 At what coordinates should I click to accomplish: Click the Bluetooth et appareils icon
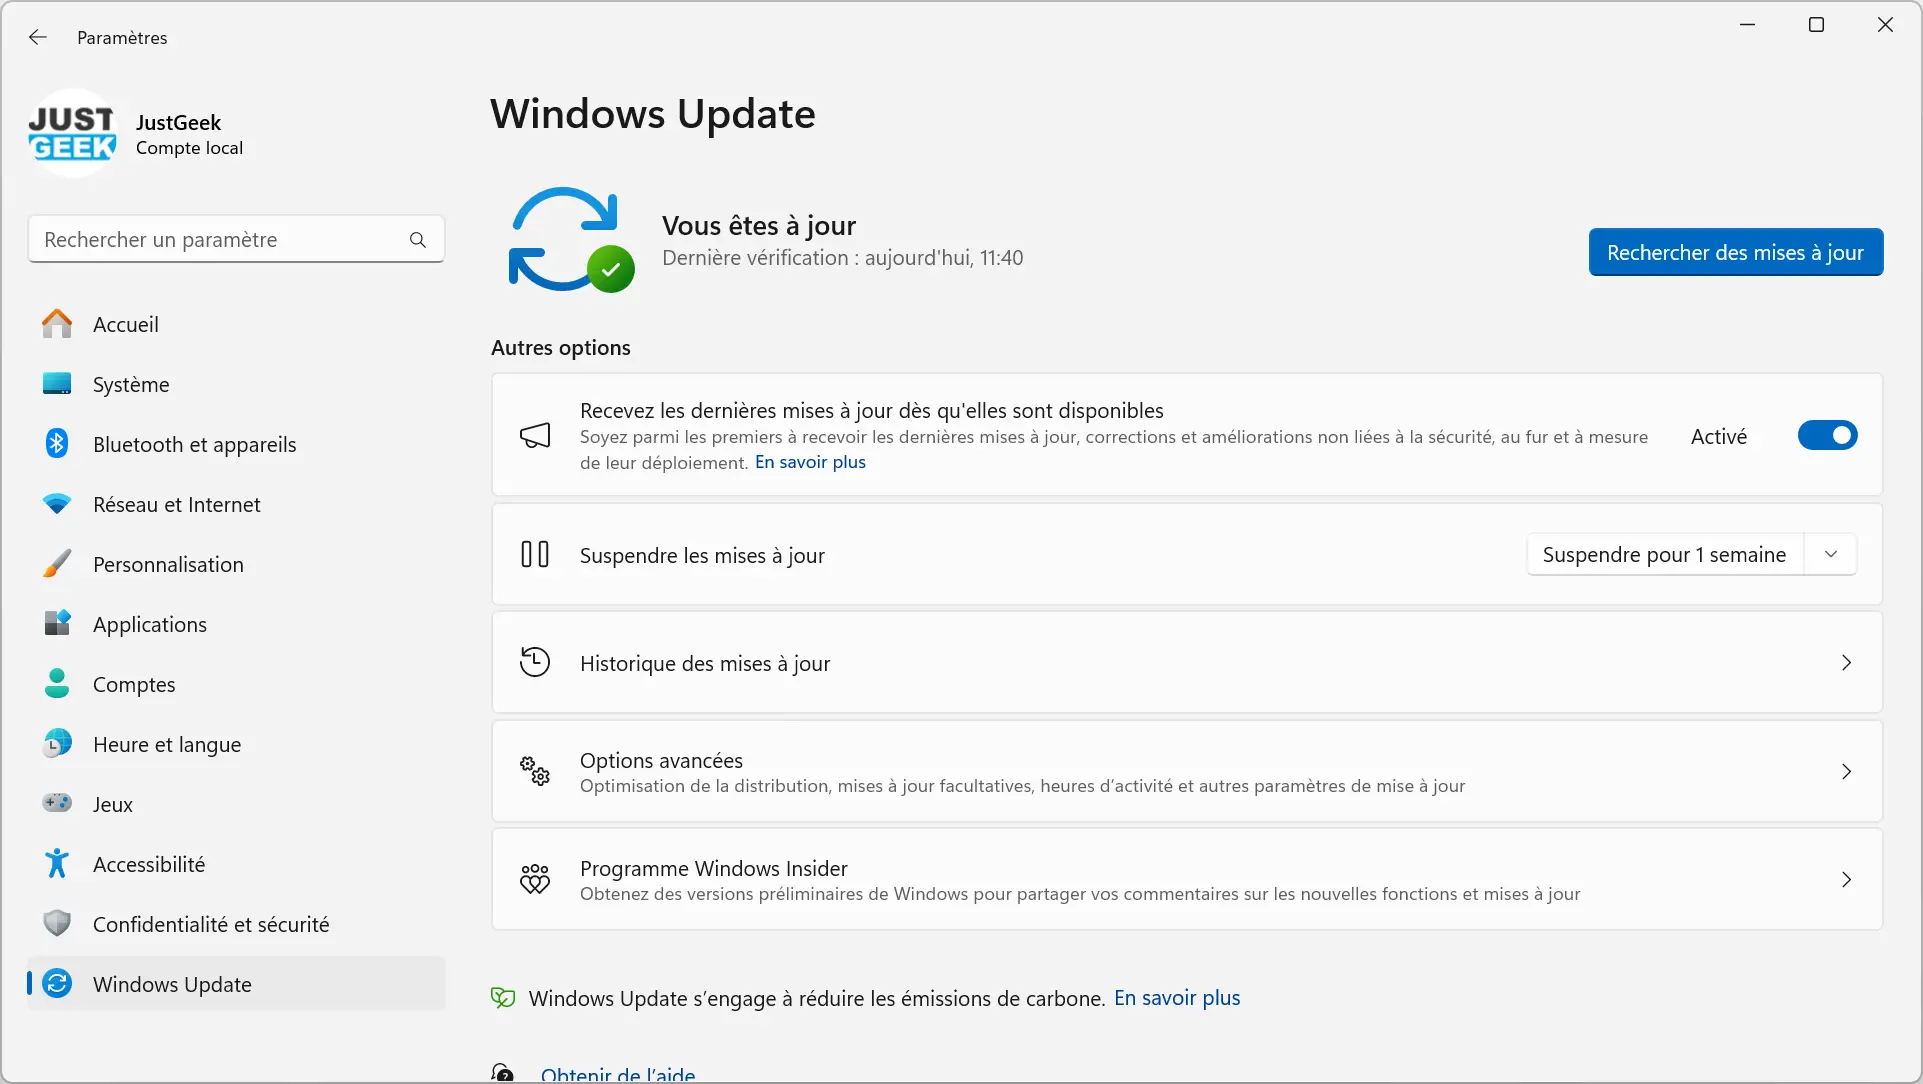57,444
